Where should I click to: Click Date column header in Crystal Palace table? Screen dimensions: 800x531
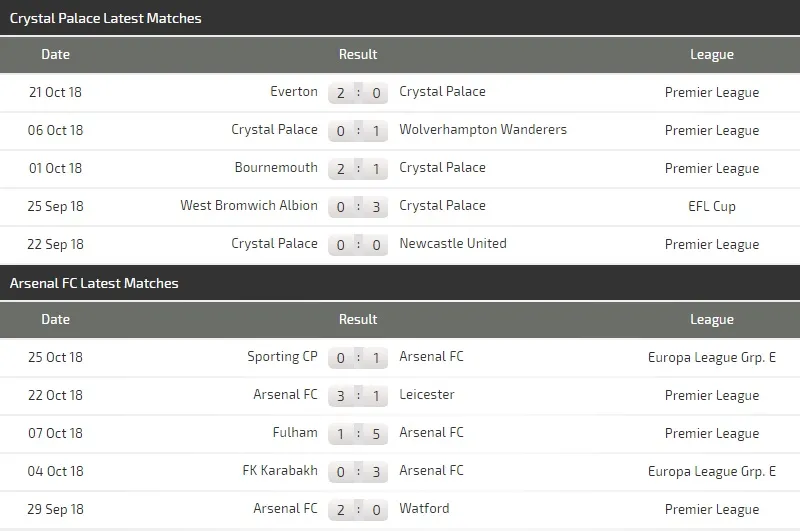click(x=56, y=55)
